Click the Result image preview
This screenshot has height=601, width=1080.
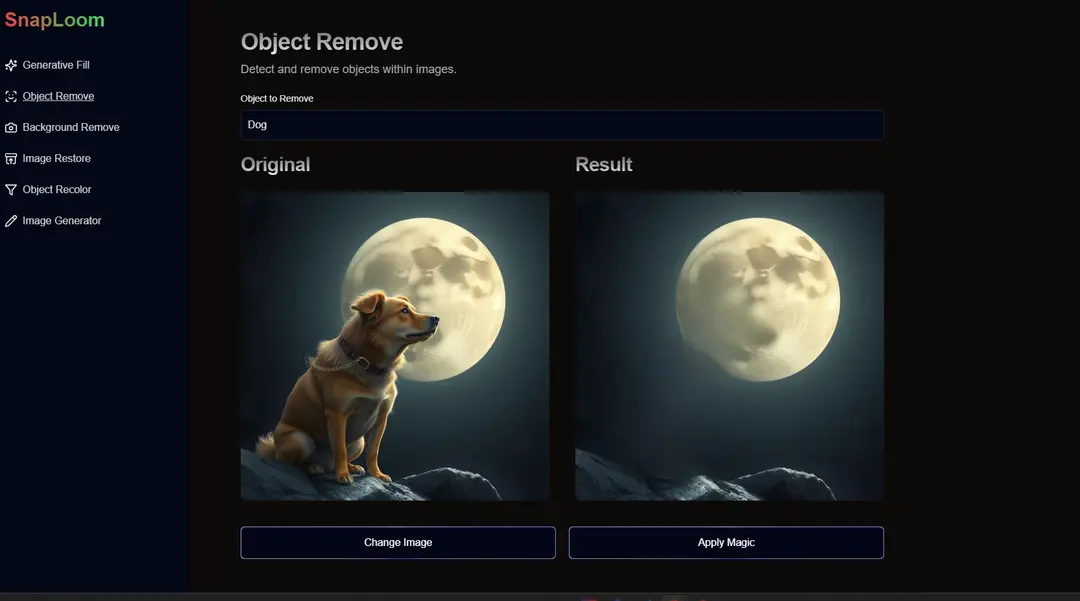click(x=729, y=346)
